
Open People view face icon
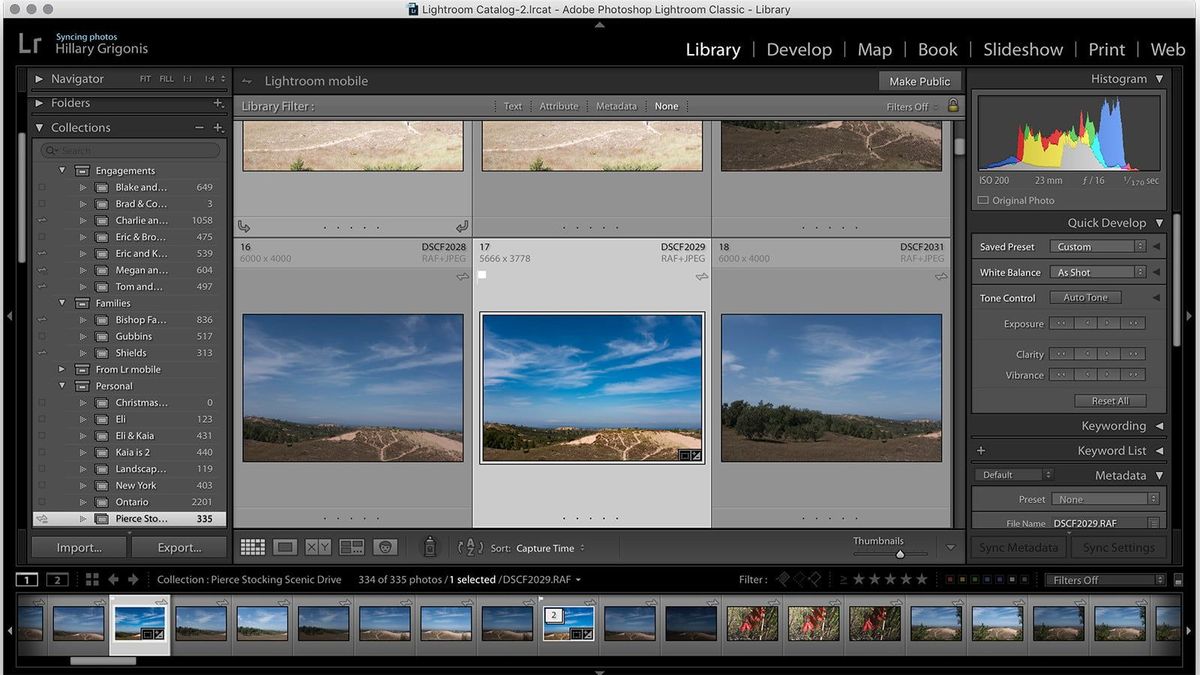coord(386,547)
